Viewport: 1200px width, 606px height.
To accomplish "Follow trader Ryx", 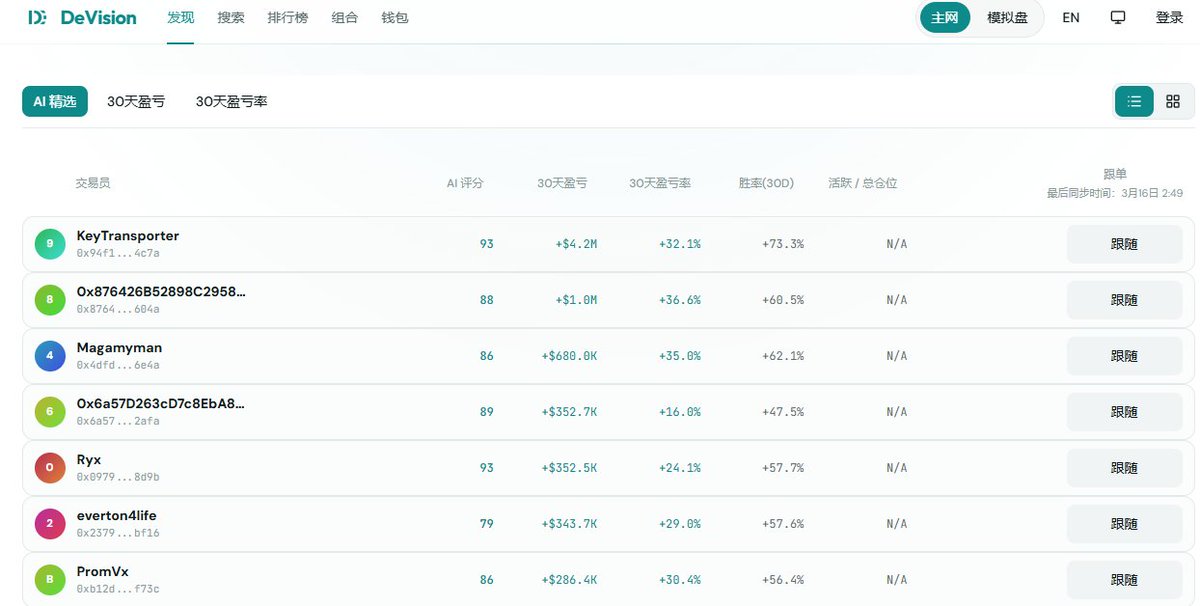I will (1124, 468).
